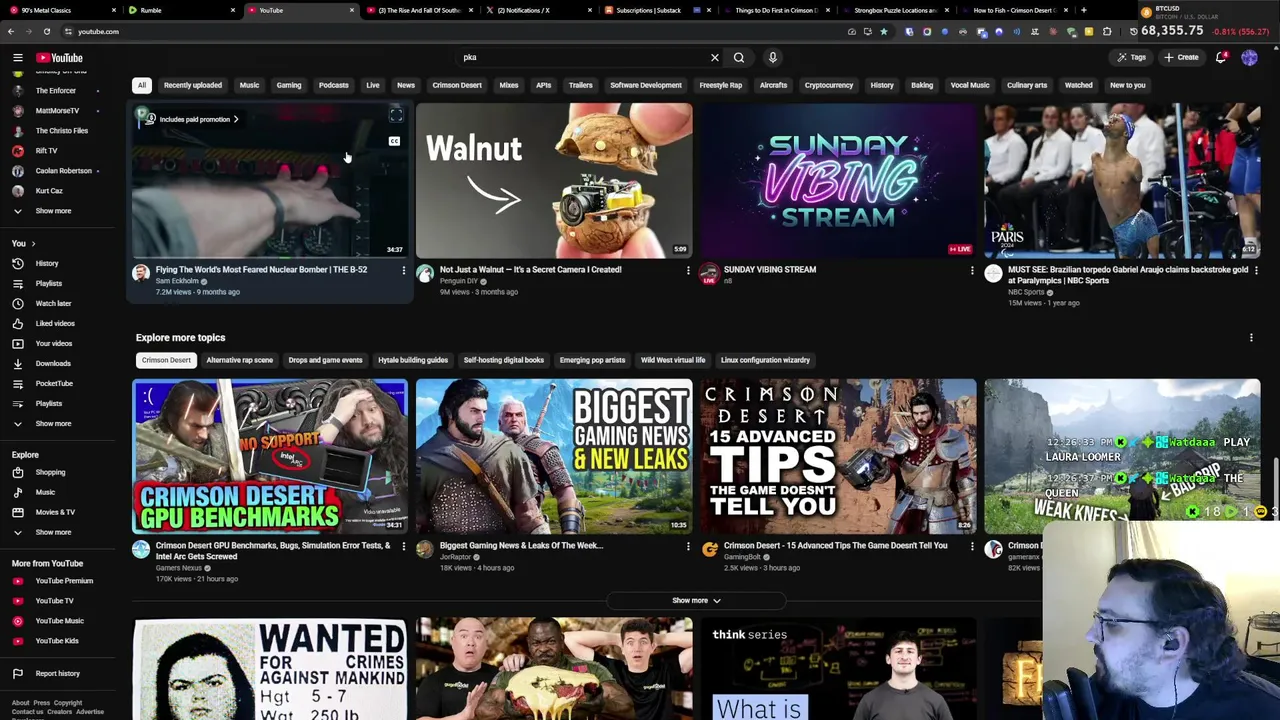Play 15 Advanced Tips video thumbnail
1280x720 pixels.
[838, 456]
